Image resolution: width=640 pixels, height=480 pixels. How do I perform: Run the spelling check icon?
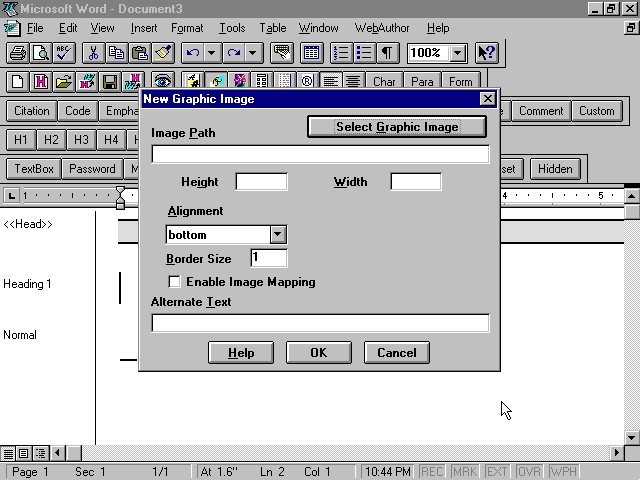pos(64,53)
